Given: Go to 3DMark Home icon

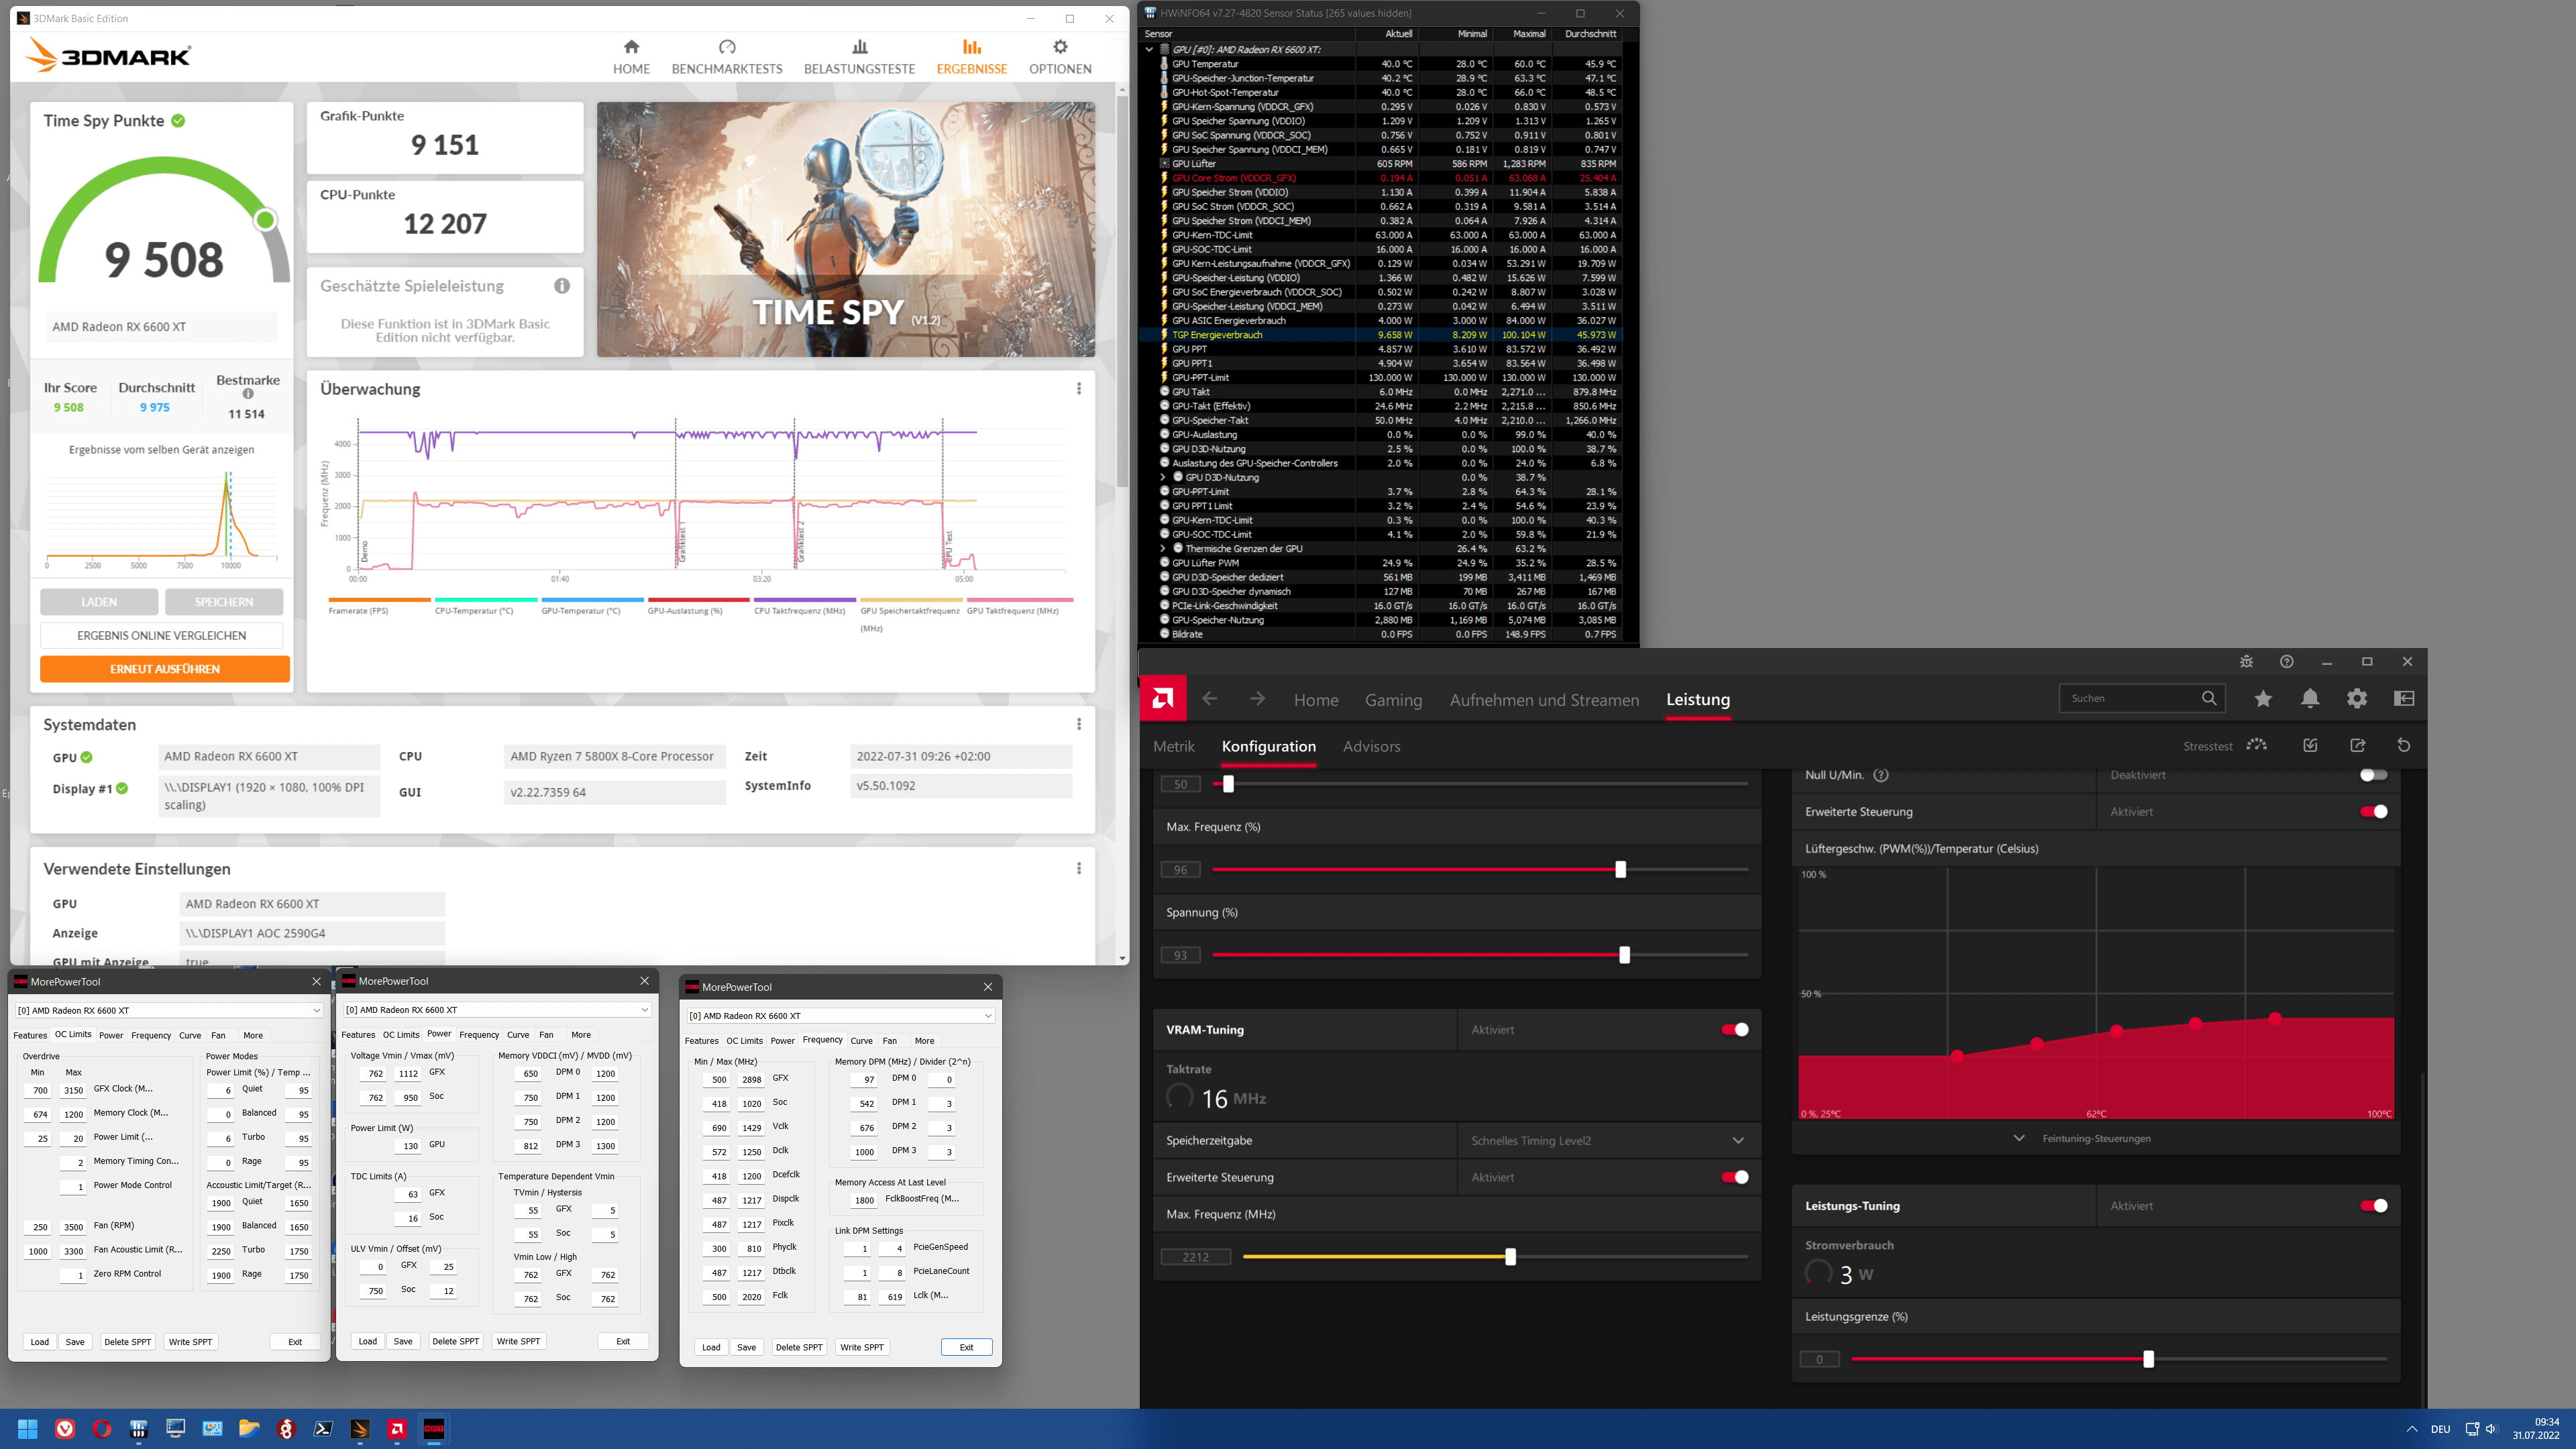Looking at the screenshot, I should coord(631,47).
